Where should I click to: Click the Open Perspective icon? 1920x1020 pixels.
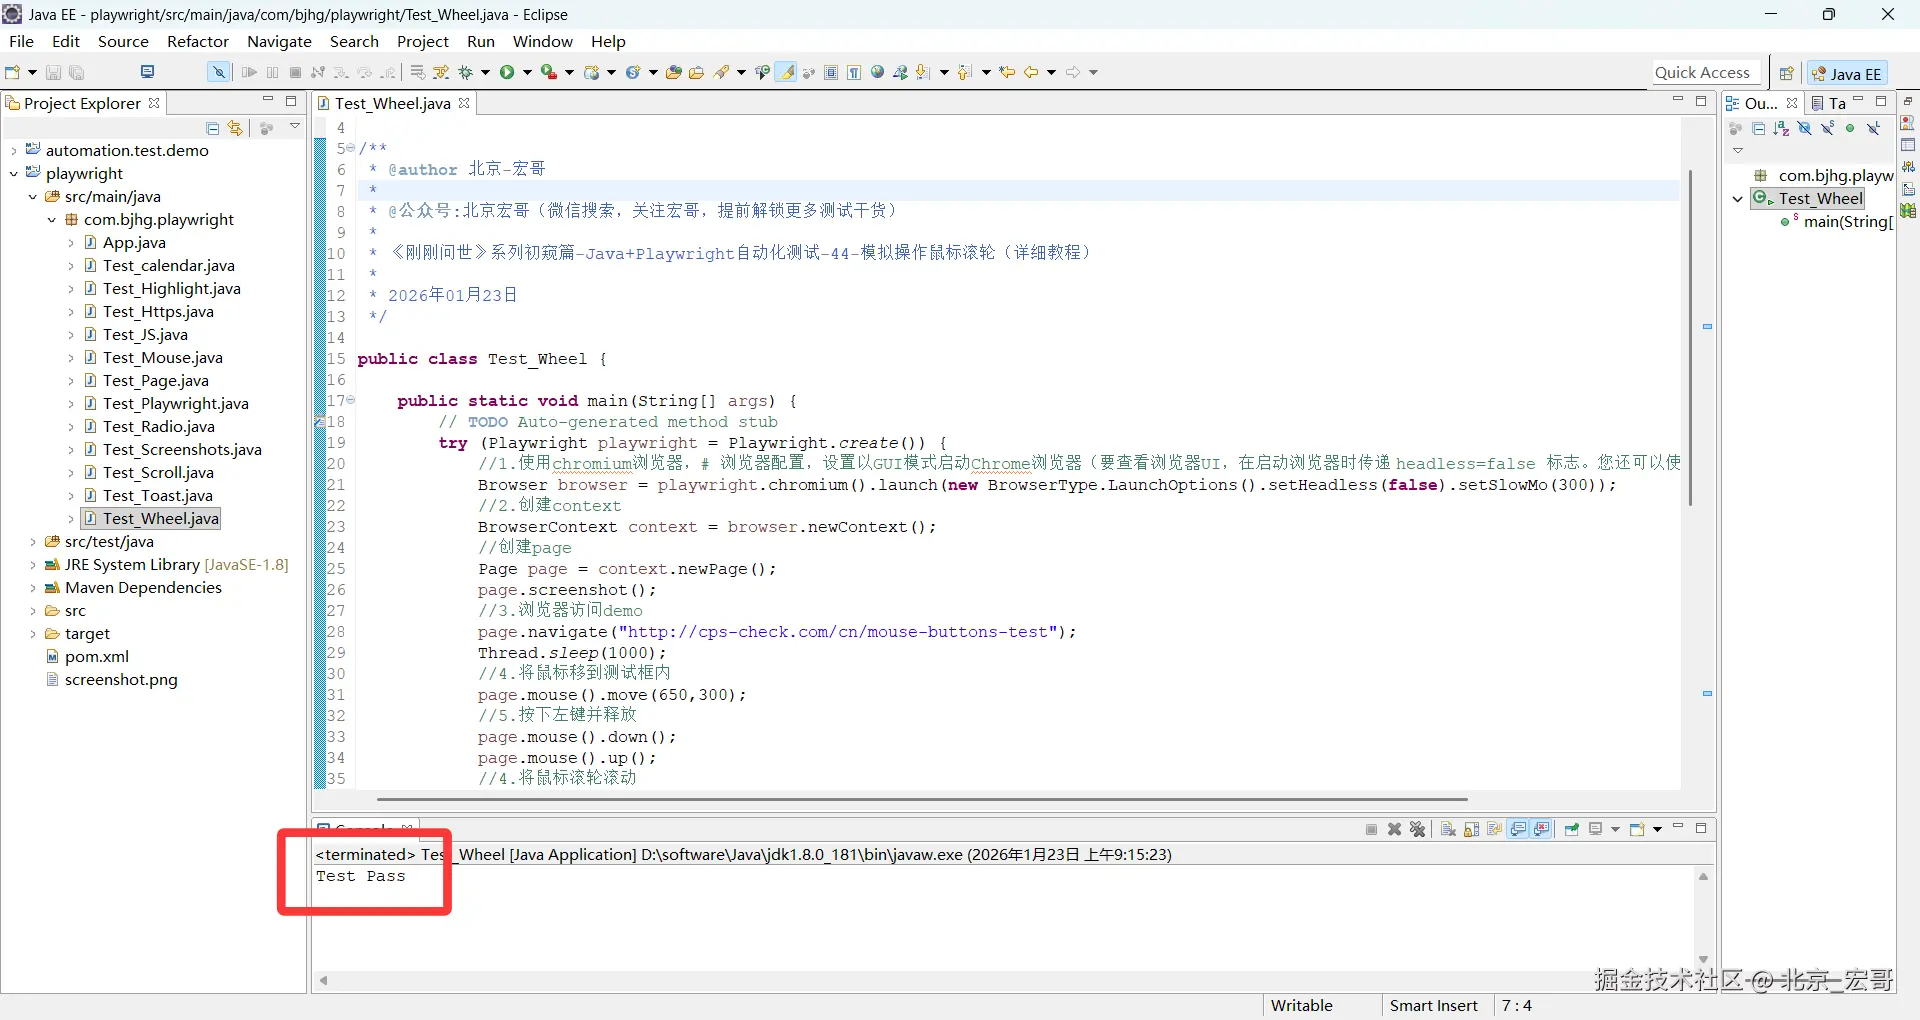1786,73
